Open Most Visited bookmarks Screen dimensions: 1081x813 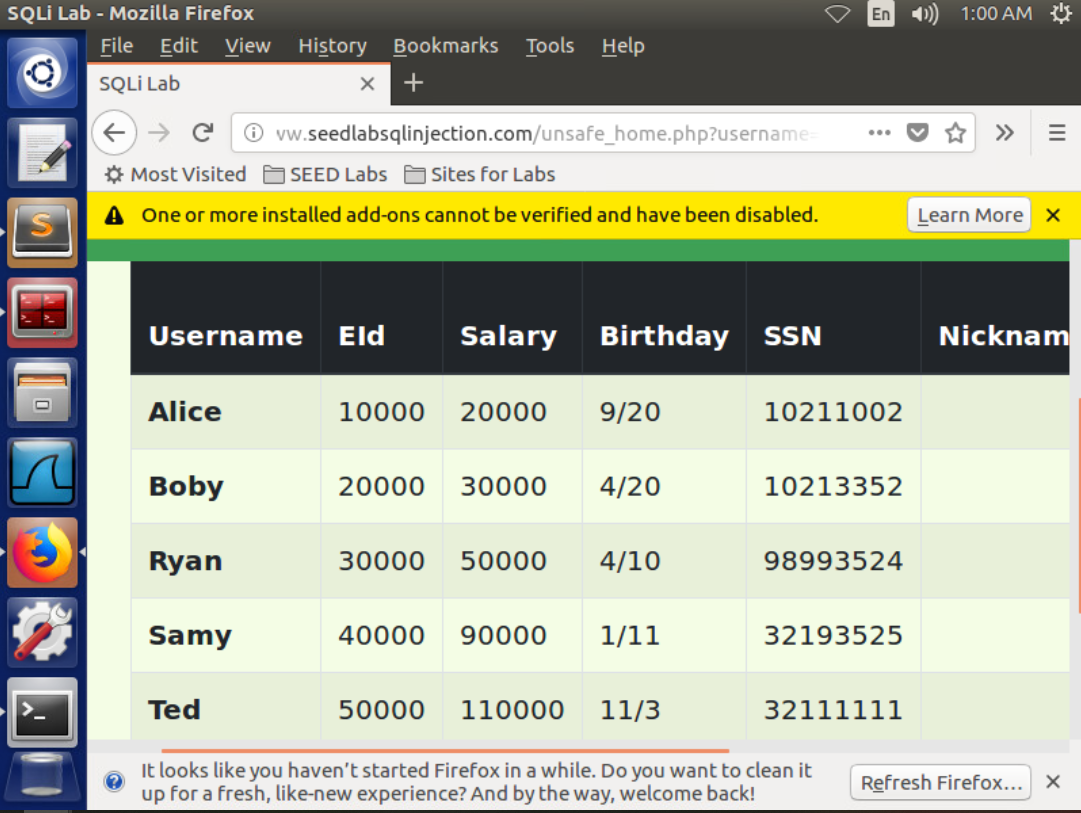[x=175, y=174]
